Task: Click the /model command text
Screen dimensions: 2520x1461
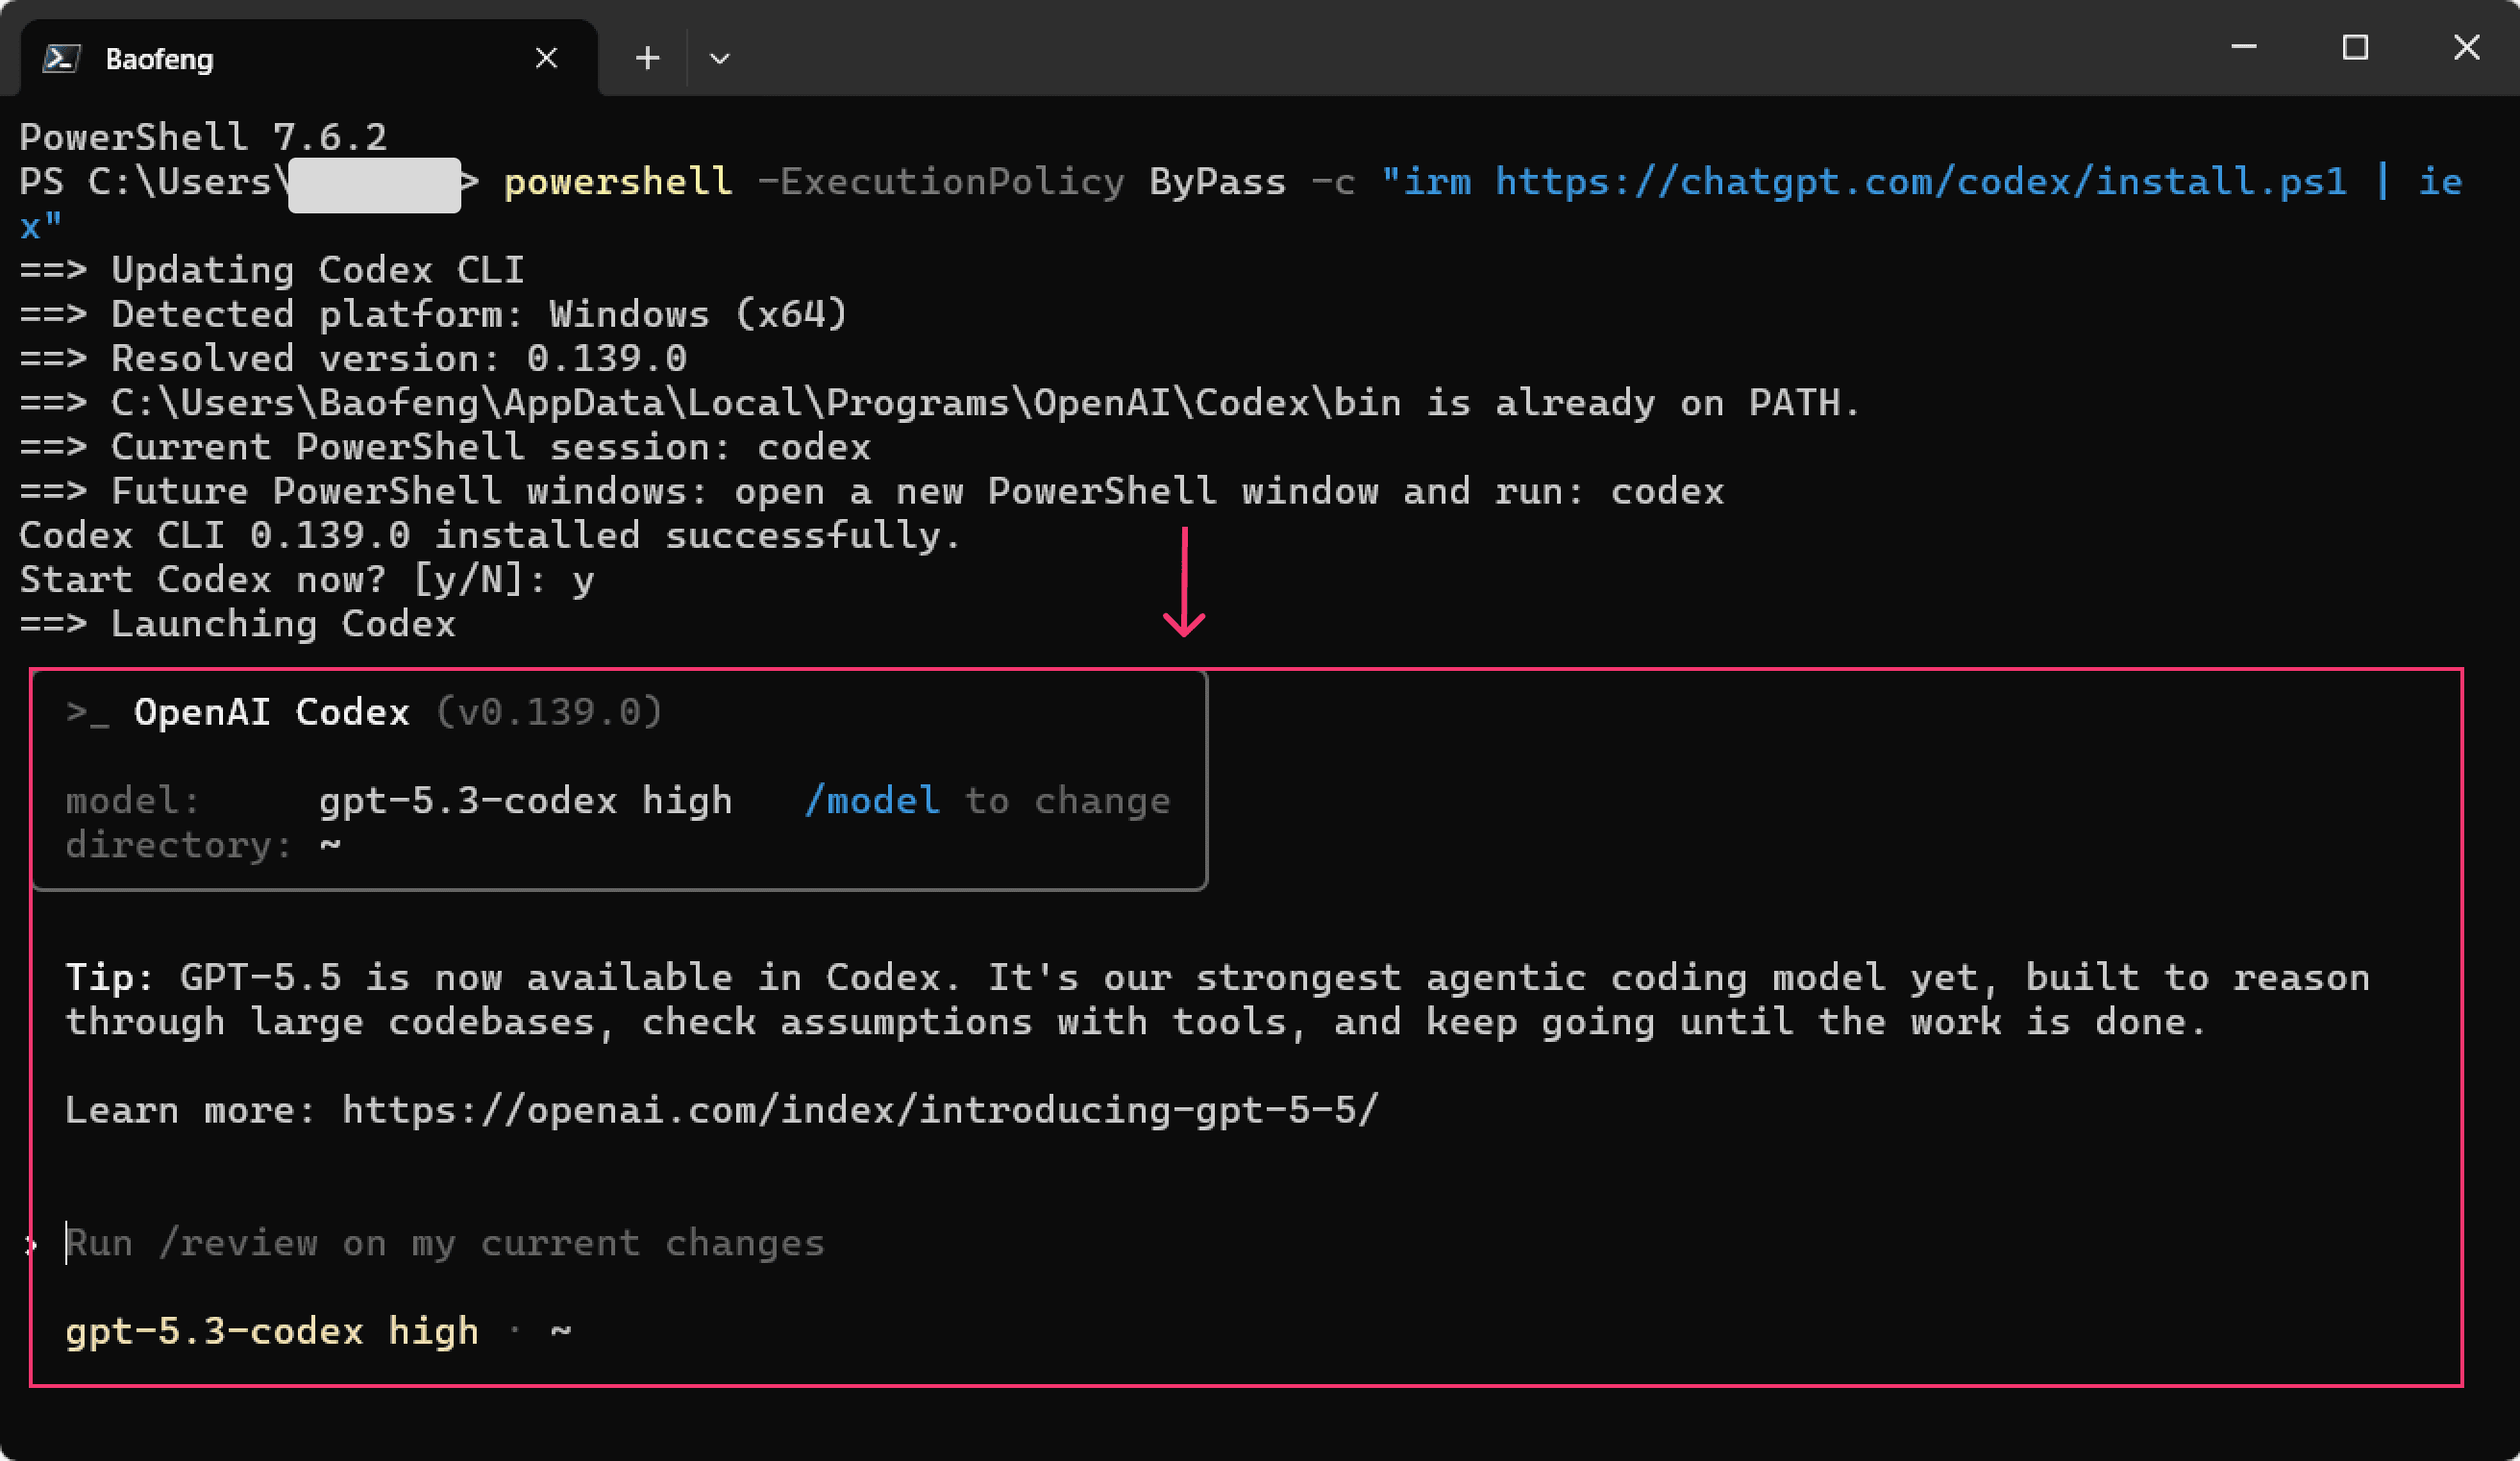Action: point(872,801)
